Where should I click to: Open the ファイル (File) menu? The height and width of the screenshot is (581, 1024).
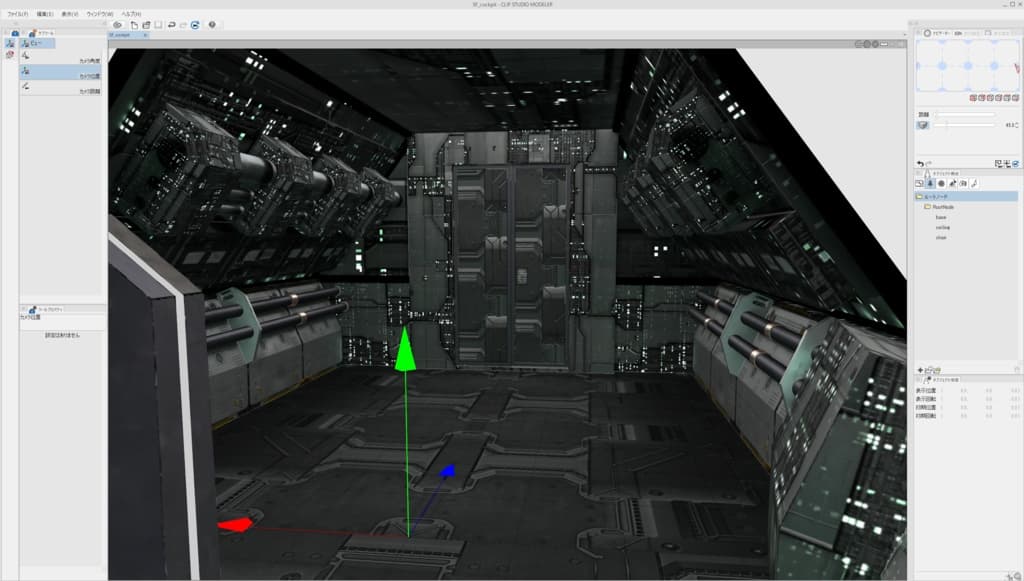tap(17, 14)
